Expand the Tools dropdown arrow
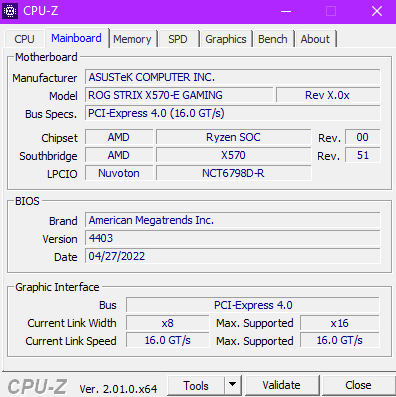 click(x=233, y=386)
